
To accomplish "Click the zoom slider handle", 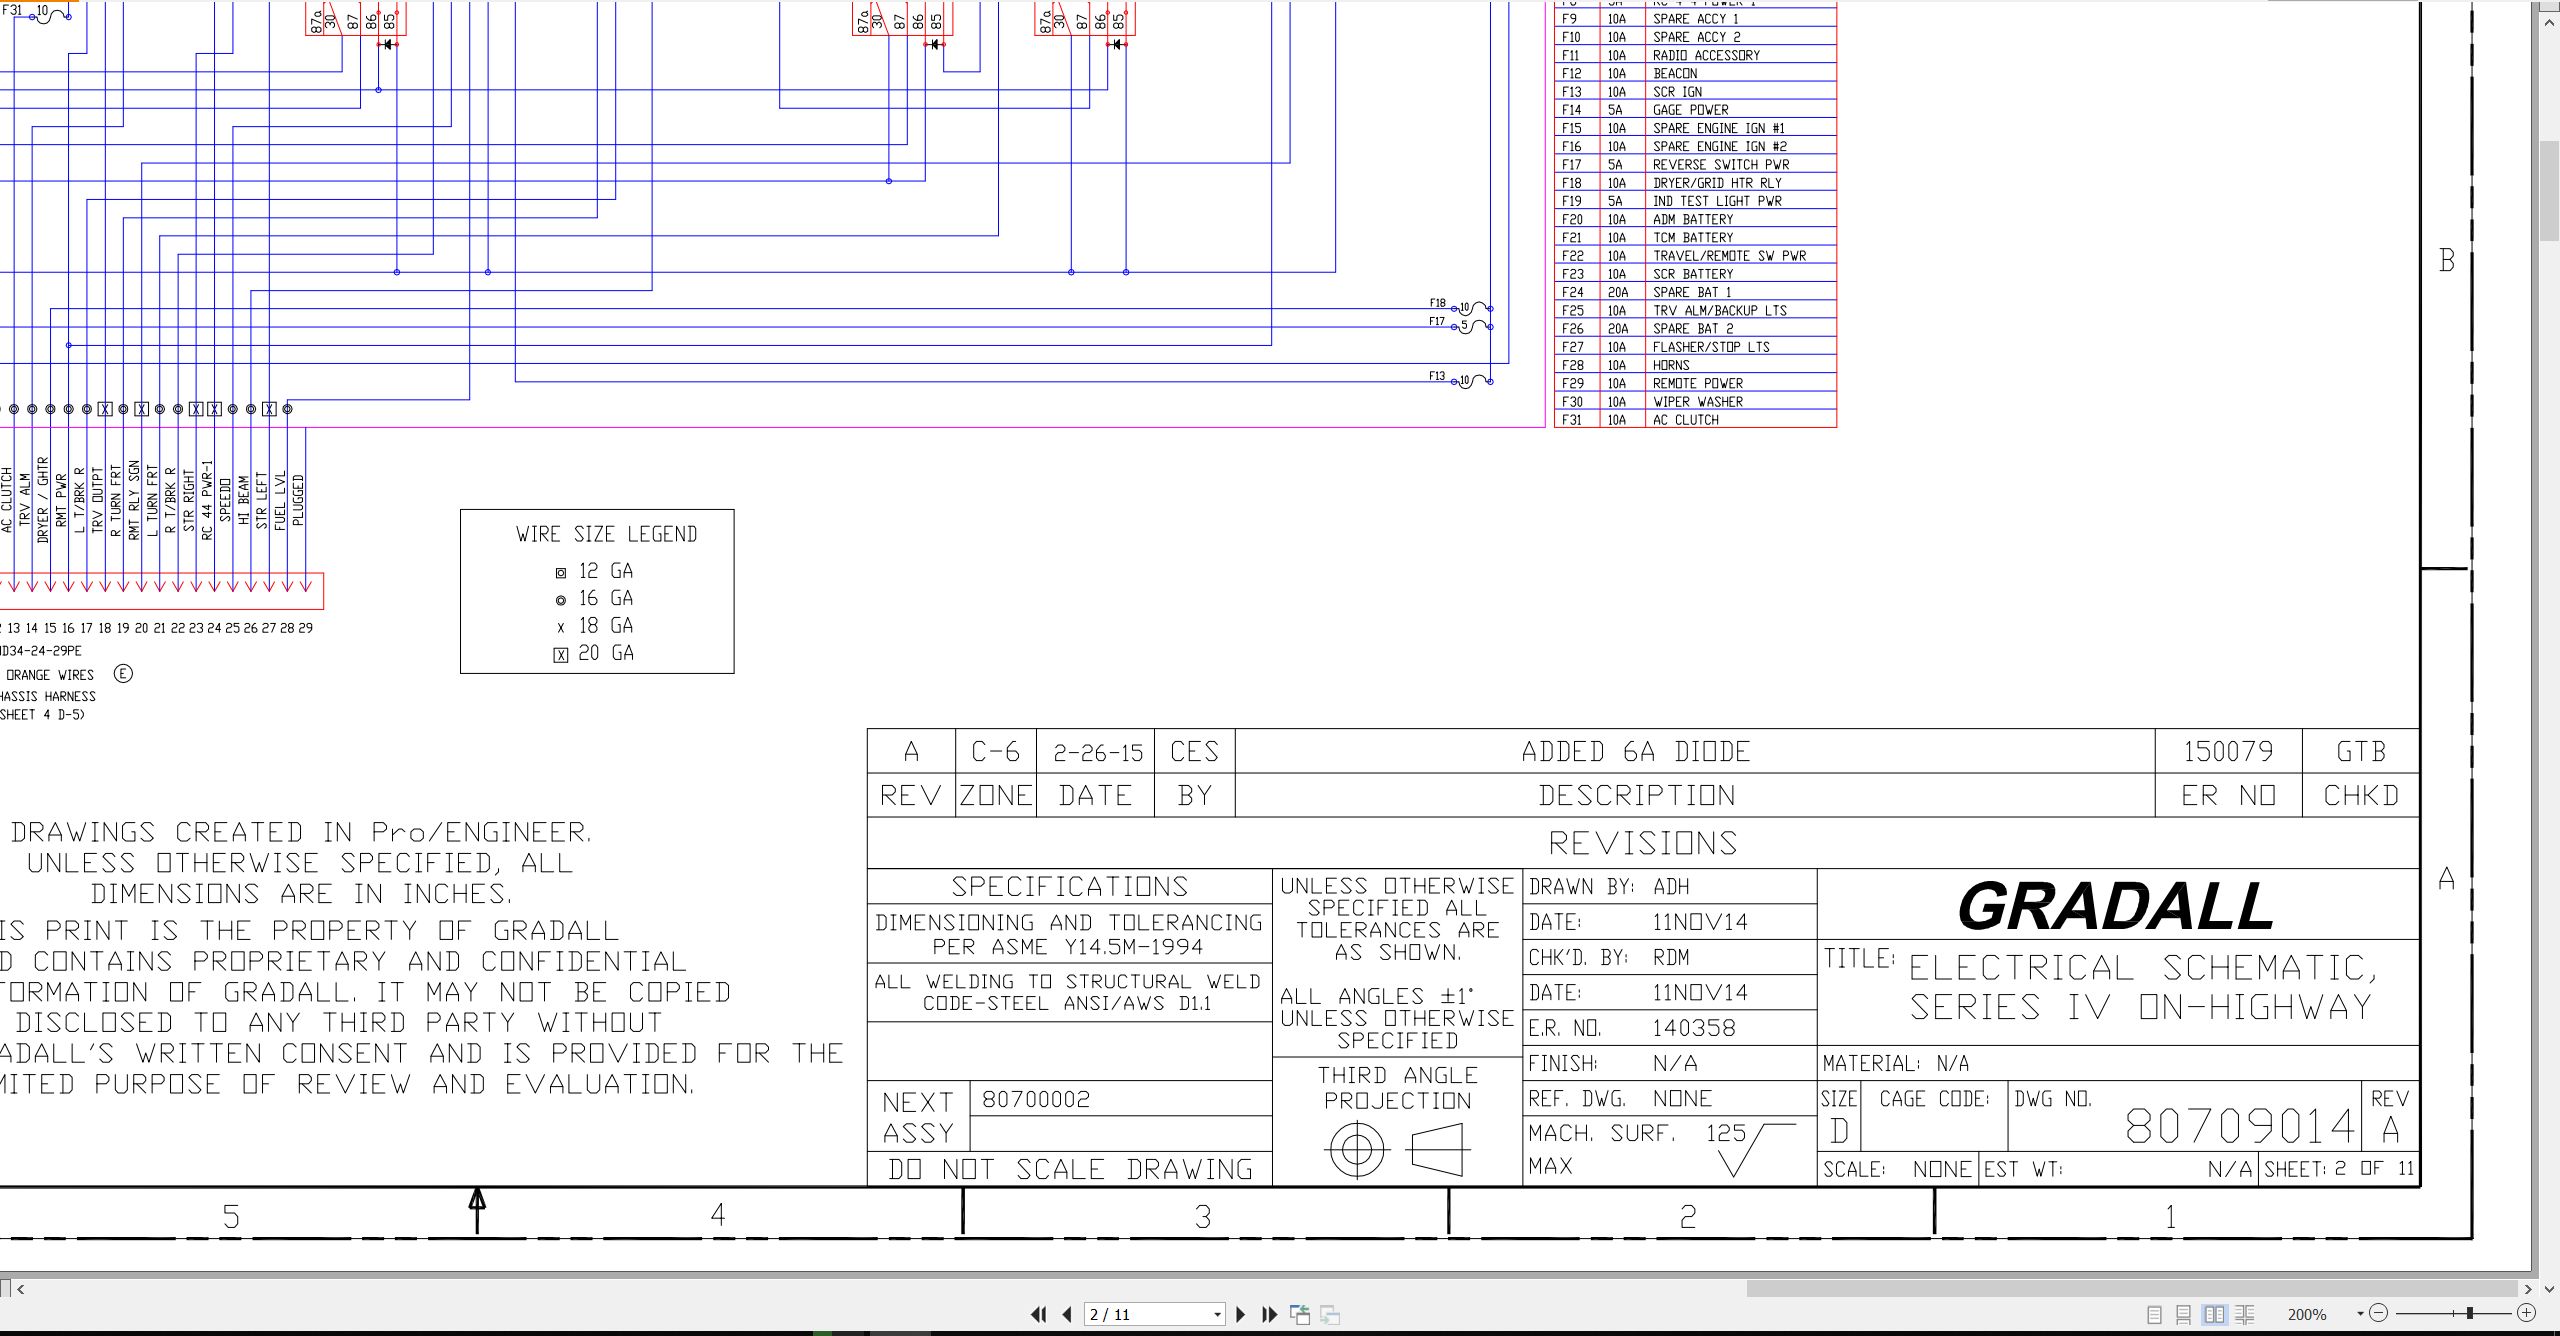I will pos(2470,1313).
